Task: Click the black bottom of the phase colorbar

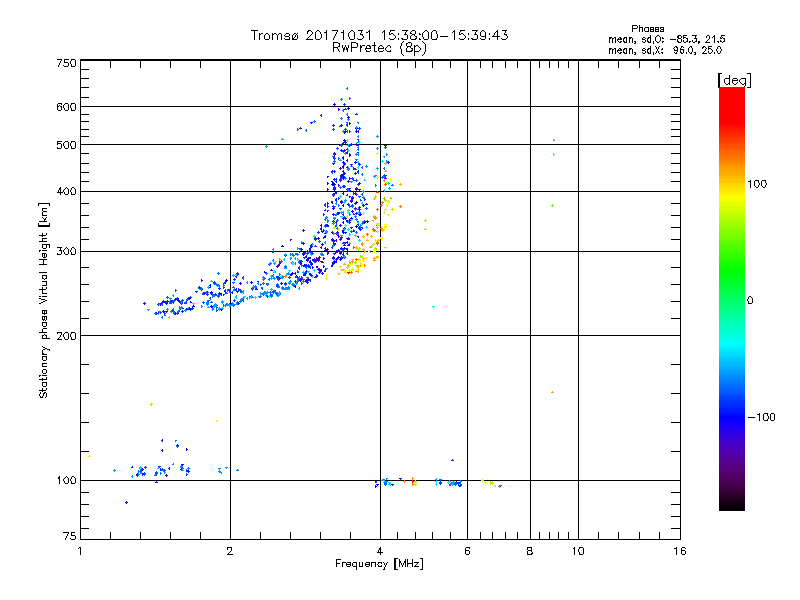Action: click(x=732, y=503)
